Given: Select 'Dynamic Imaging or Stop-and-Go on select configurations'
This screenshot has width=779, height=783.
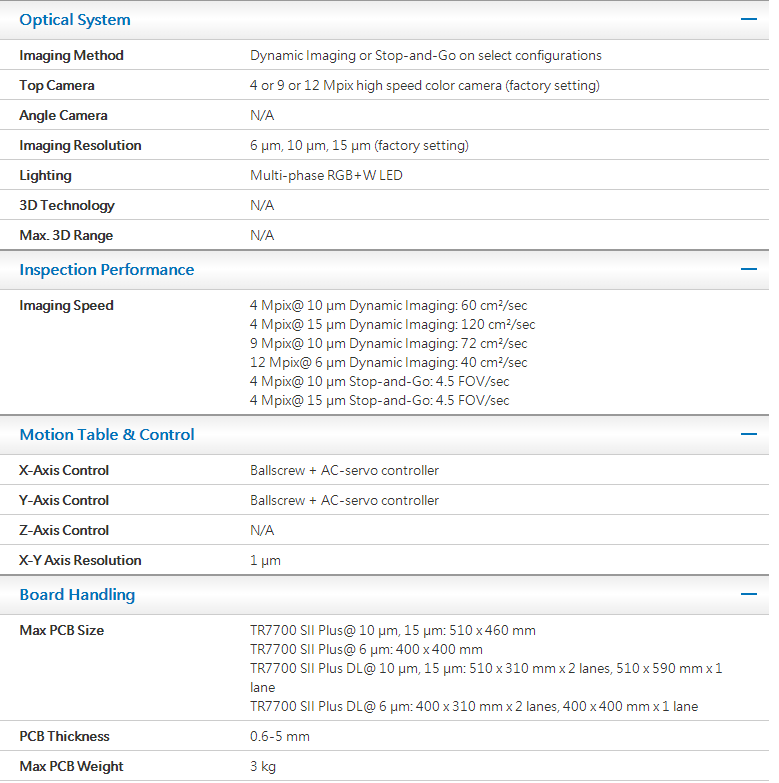Looking at the screenshot, I should 426,55.
